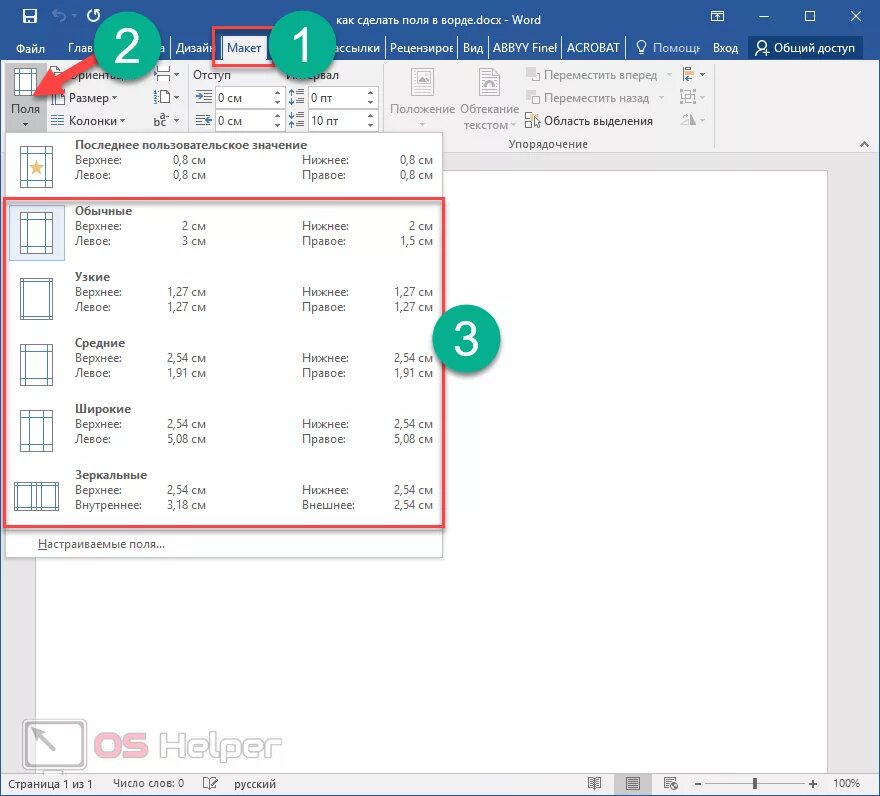Click the zoom out minus button
The height and width of the screenshot is (796, 880).
pyautogui.click(x=698, y=784)
